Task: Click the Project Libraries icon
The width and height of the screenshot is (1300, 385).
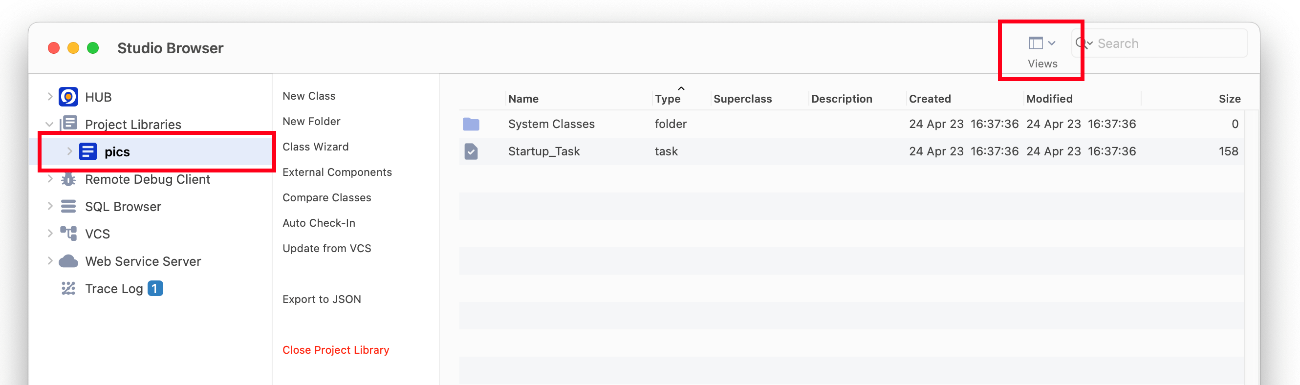Action: point(68,124)
